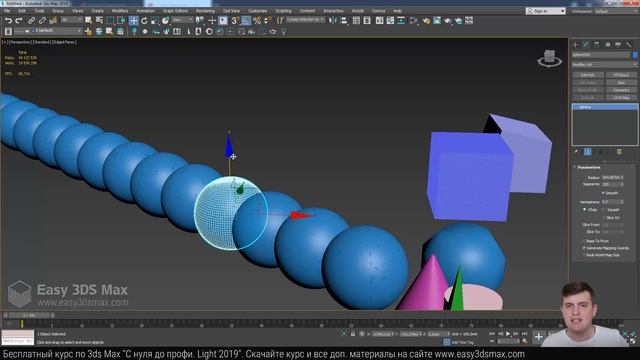Image resolution: width=640 pixels, height=360 pixels.
Task: Open the Help menu
Action: click(x=398, y=11)
